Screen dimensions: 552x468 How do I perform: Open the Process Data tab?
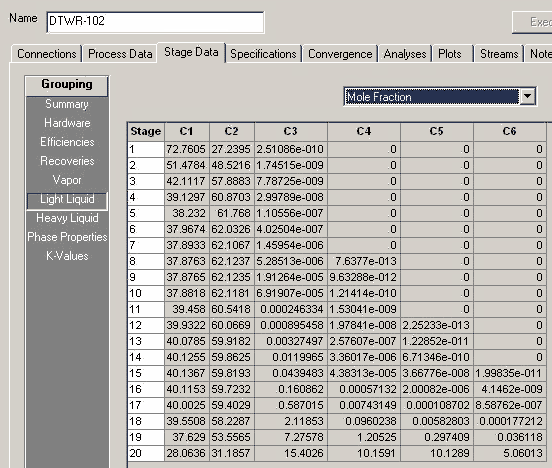120,54
